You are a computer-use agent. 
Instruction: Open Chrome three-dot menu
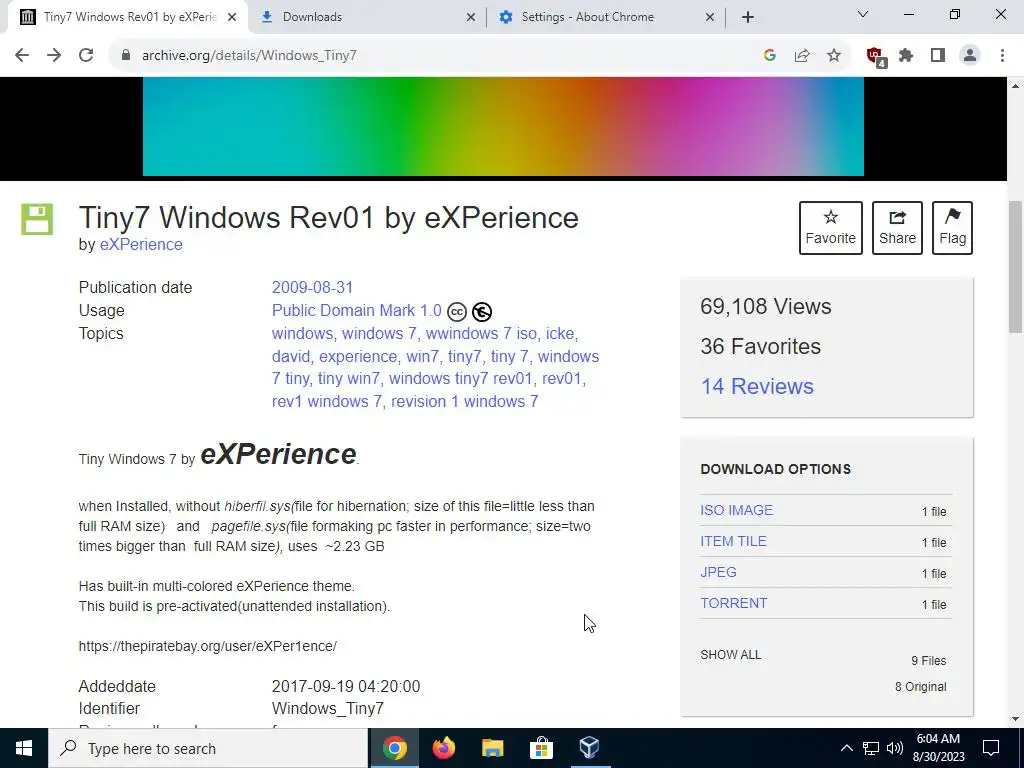1002,56
